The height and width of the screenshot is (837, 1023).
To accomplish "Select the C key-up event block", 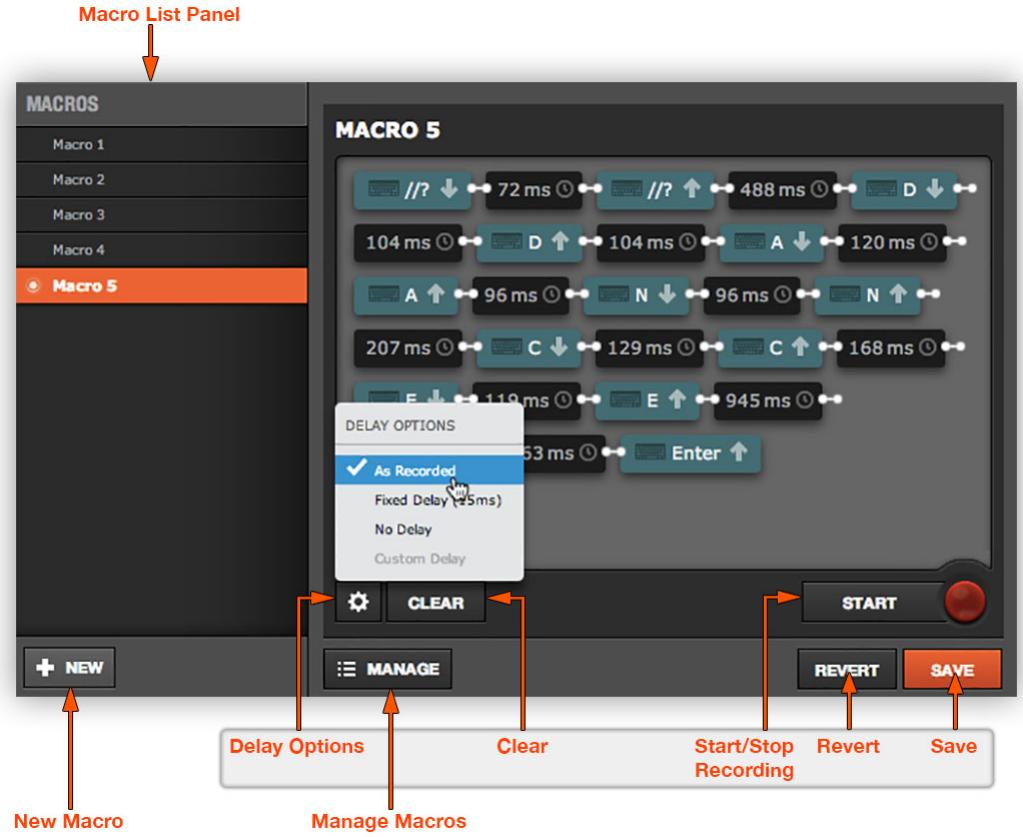I will tap(771, 348).
